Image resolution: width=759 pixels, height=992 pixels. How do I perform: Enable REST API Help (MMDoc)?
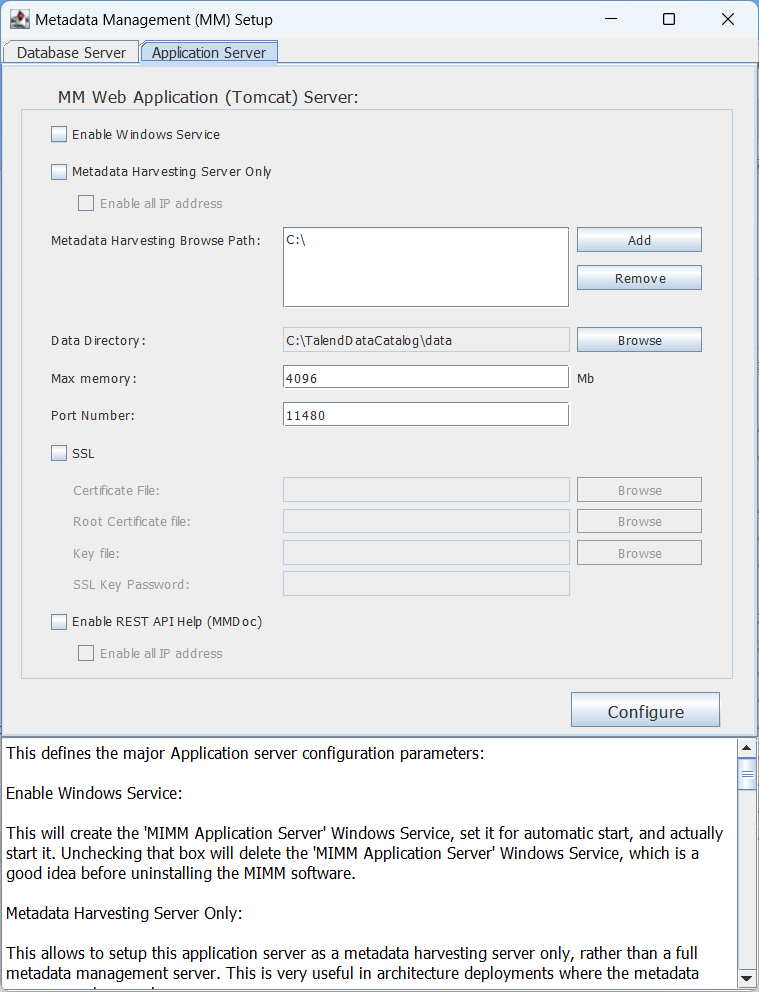point(58,621)
